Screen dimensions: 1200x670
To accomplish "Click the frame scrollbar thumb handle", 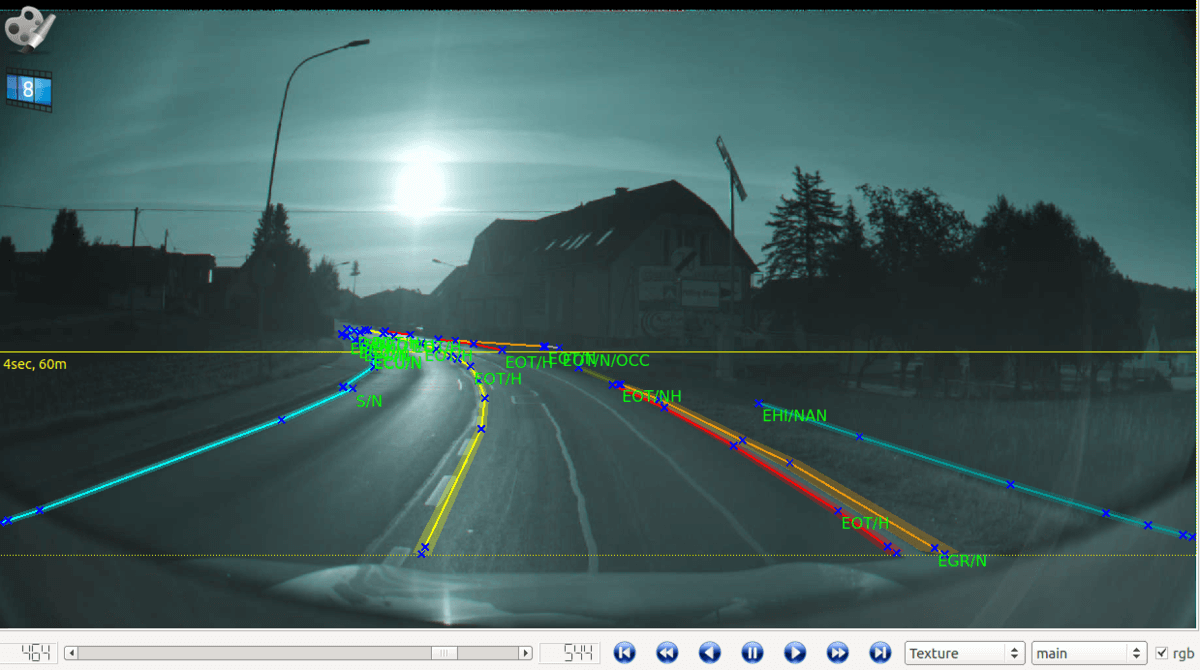I will click(x=445, y=653).
